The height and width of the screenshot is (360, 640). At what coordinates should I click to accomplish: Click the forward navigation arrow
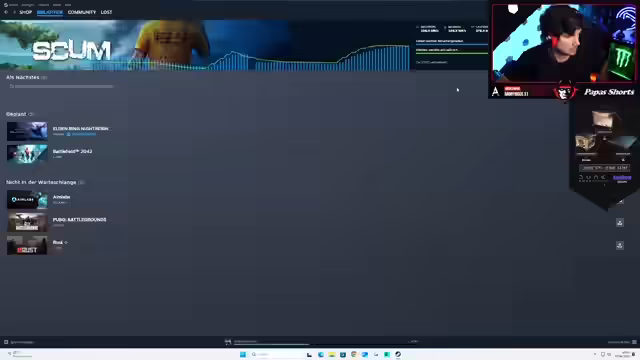tap(14, 12)
